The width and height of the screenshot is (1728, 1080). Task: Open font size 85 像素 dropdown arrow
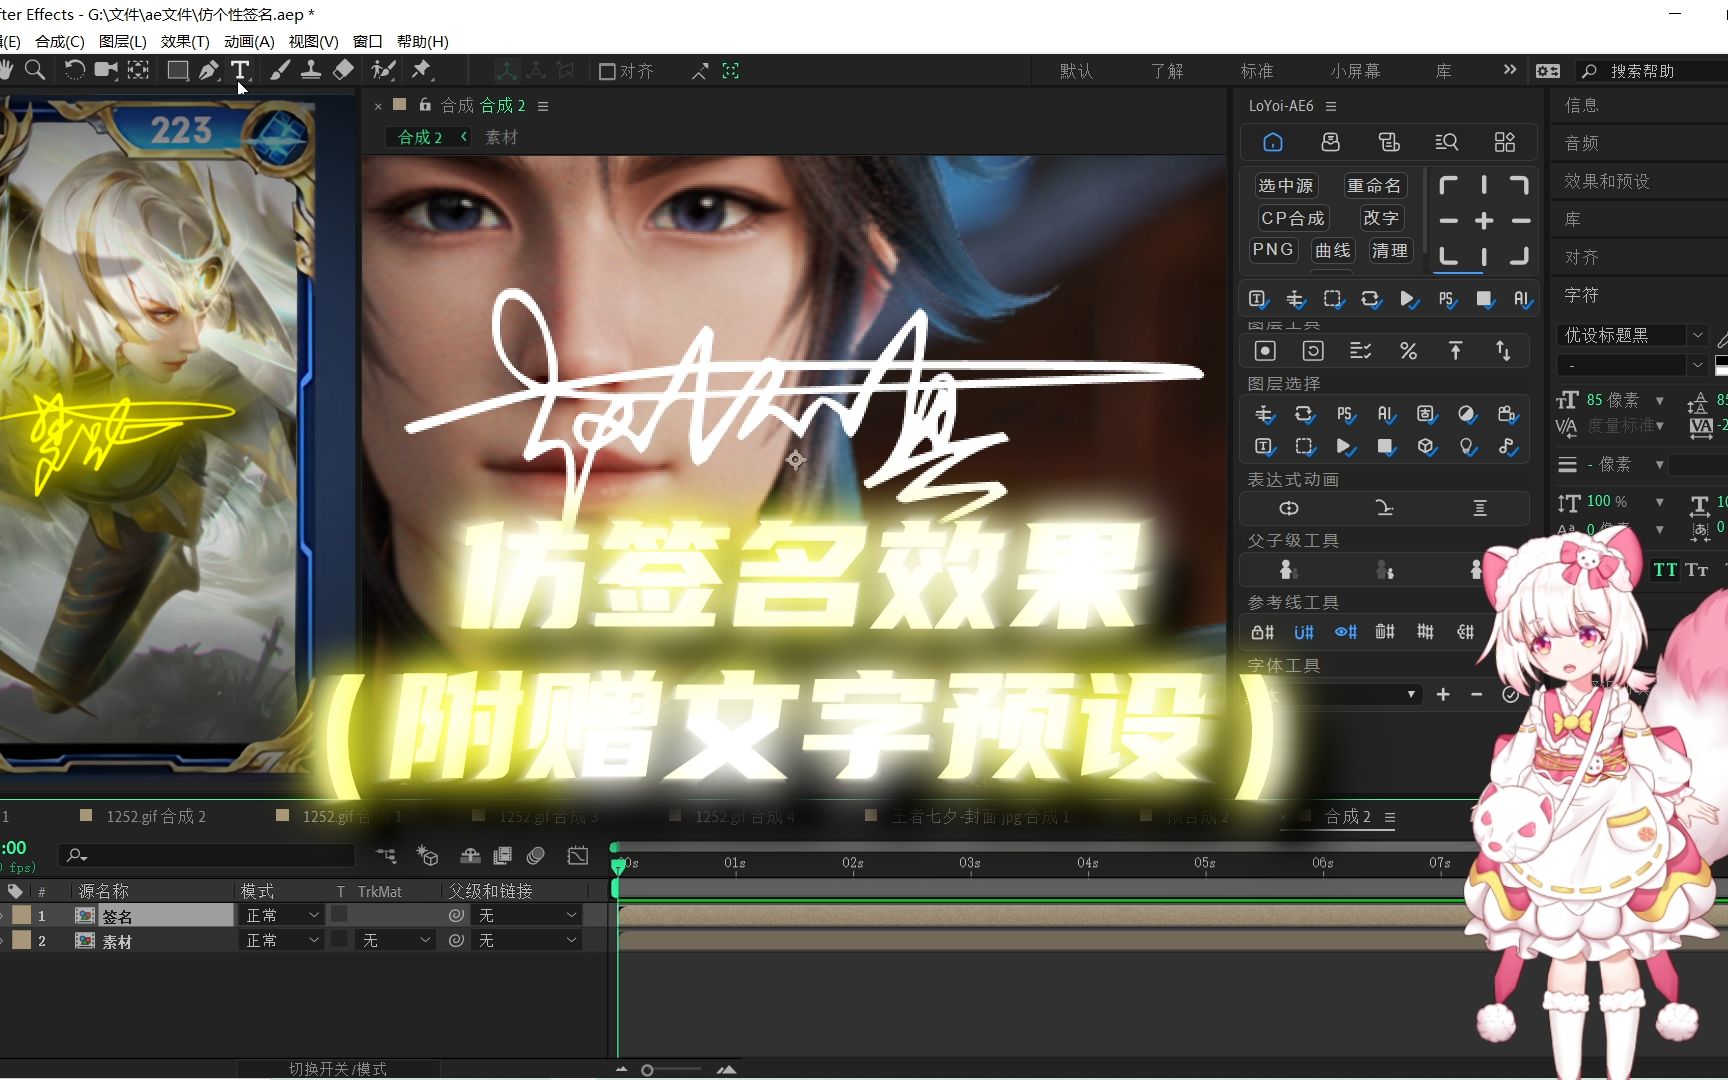[1660, 400]
